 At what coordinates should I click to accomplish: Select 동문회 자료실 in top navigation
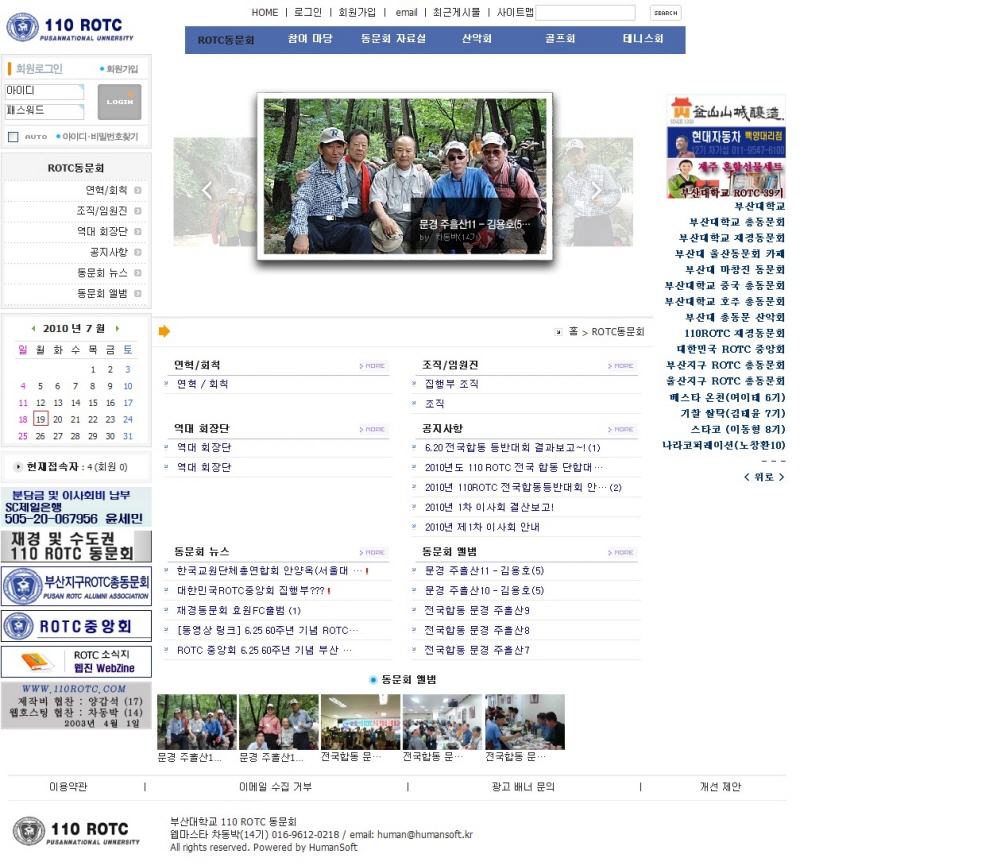coord(393,39)
